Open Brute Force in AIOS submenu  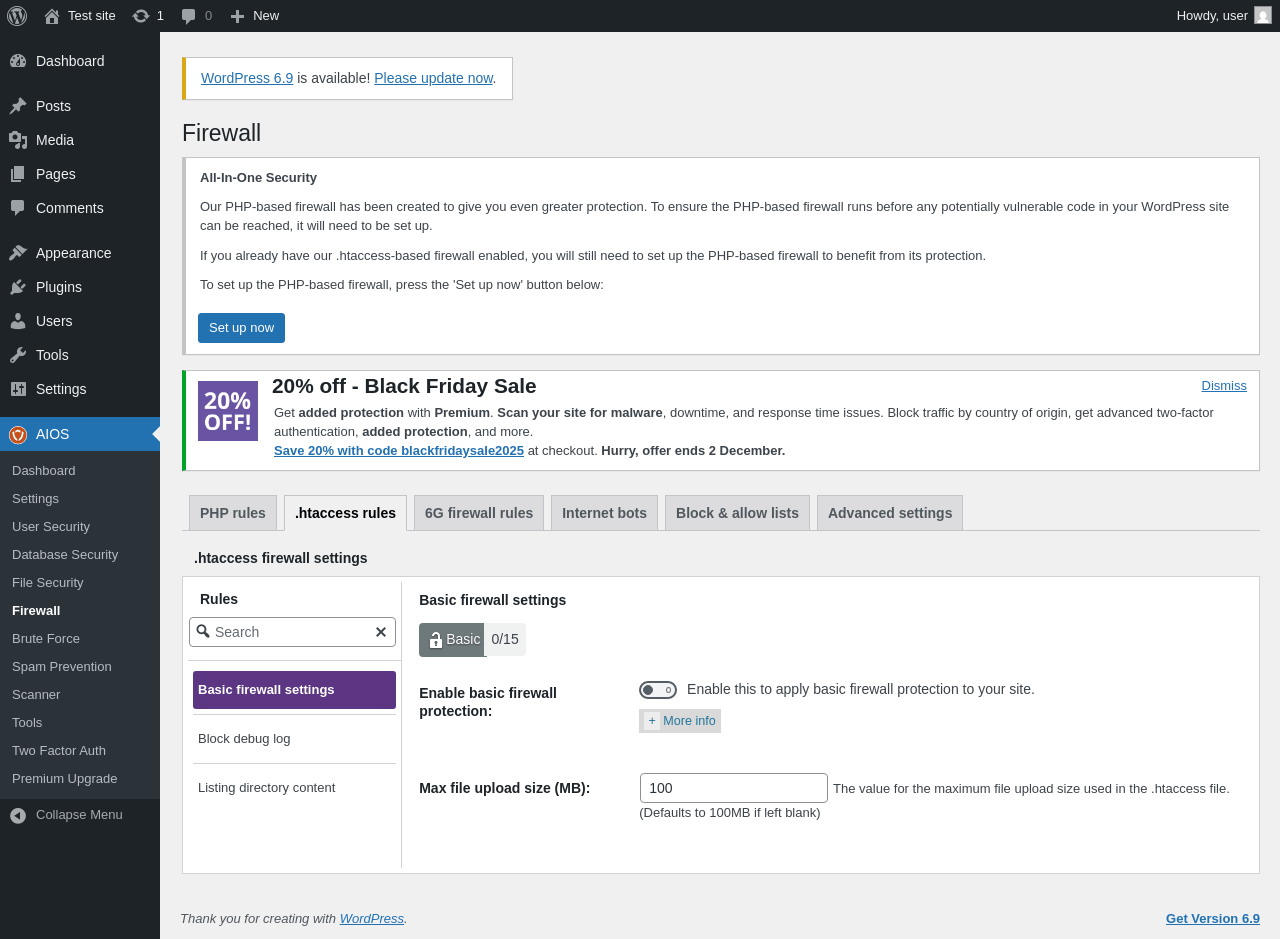(x=46, y=639)
